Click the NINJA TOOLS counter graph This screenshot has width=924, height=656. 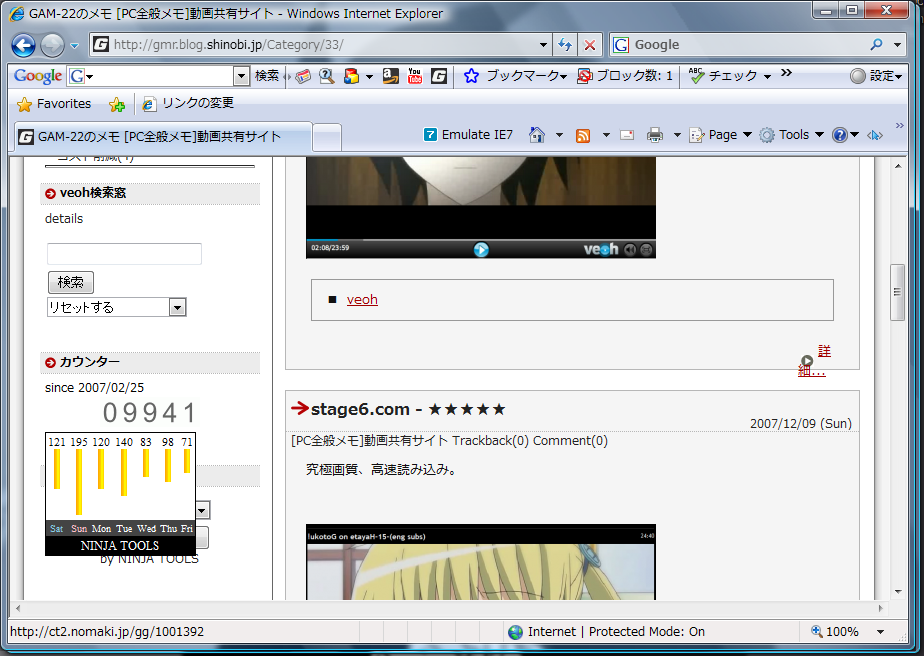point(120,494)
